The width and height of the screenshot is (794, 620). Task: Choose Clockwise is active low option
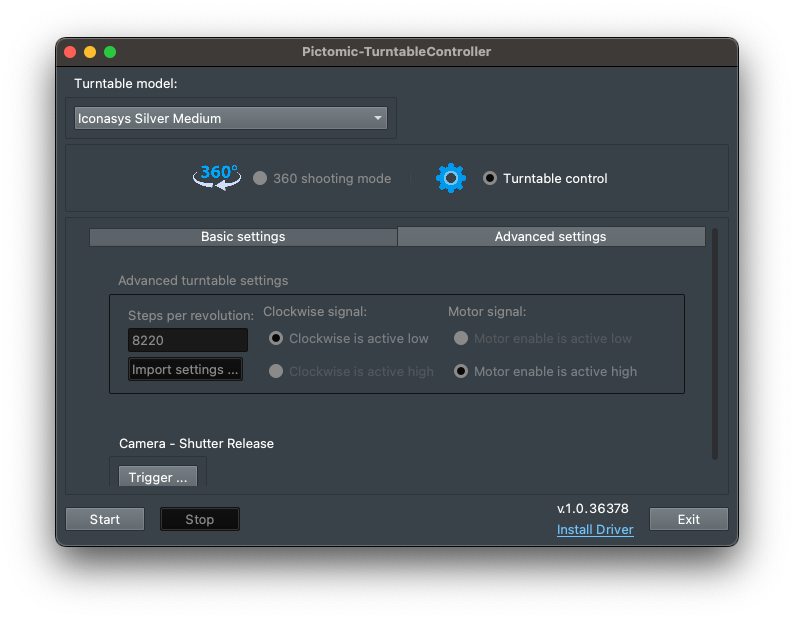coord(276,339)
